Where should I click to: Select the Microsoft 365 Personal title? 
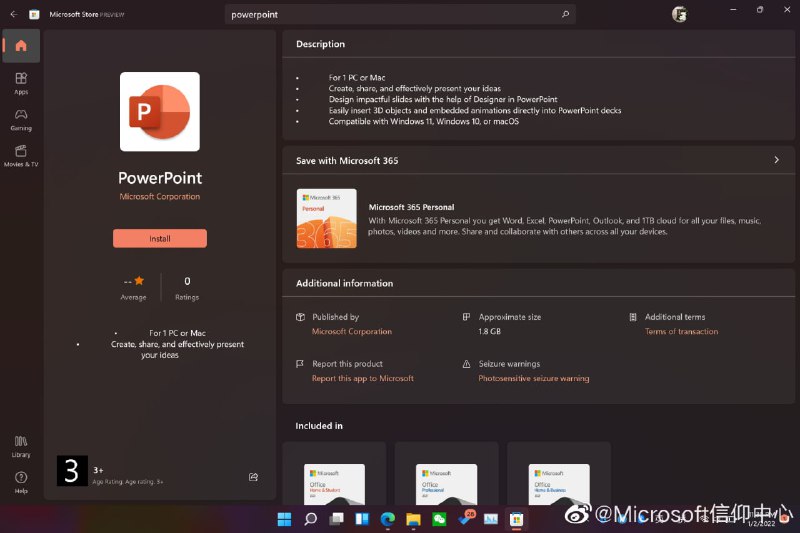(411, 207)
